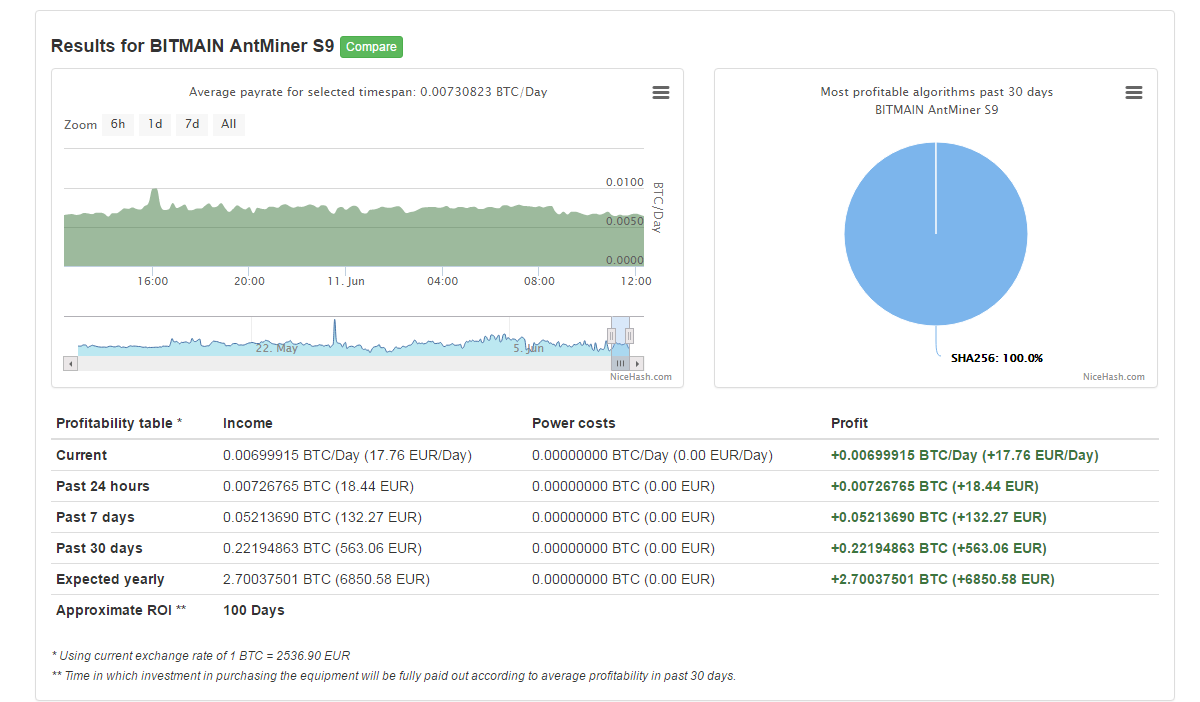This screenshot has height=702, width=1200.
Task: Click income '0.22194863 BTC (563.06 EUR)'
Action: point(322,548)
